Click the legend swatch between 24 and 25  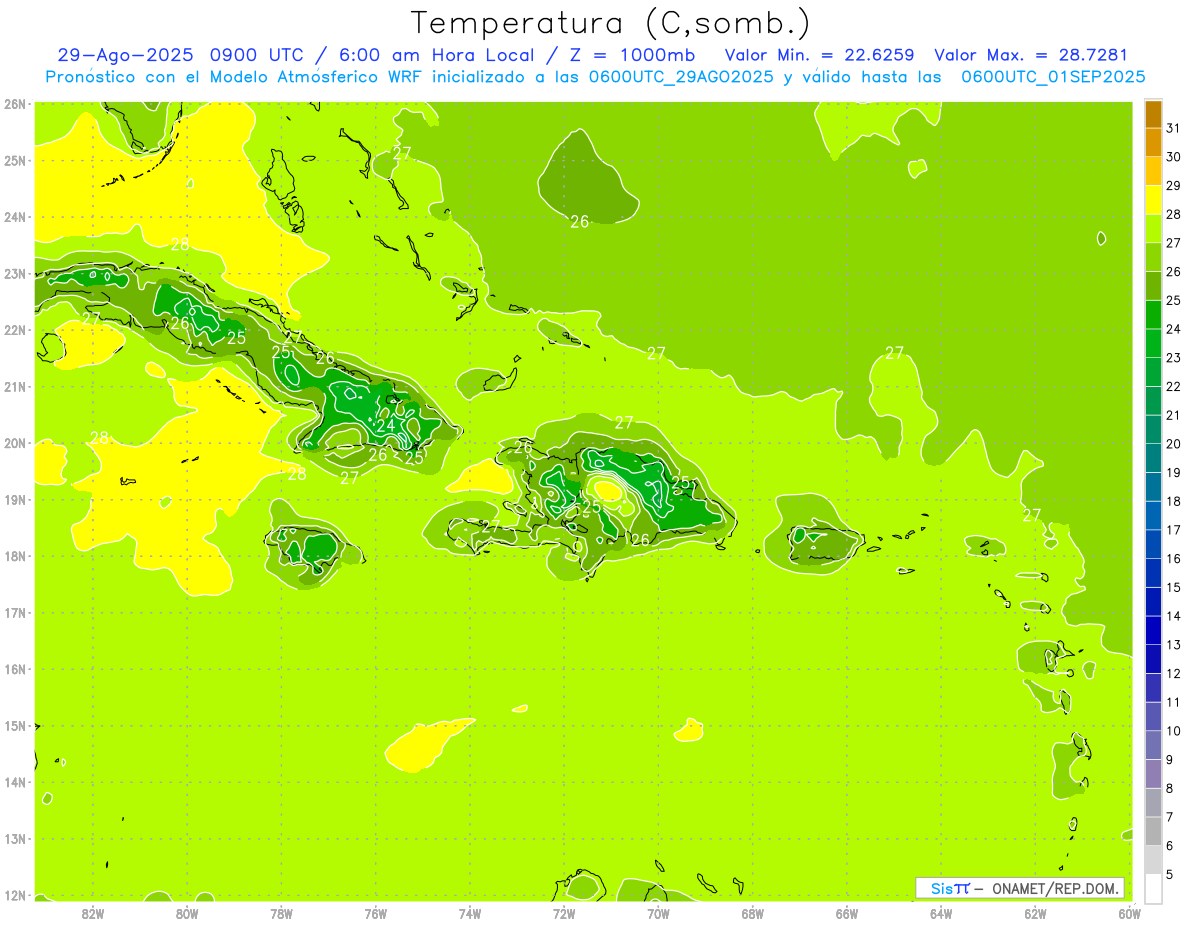pos(1153,315)
